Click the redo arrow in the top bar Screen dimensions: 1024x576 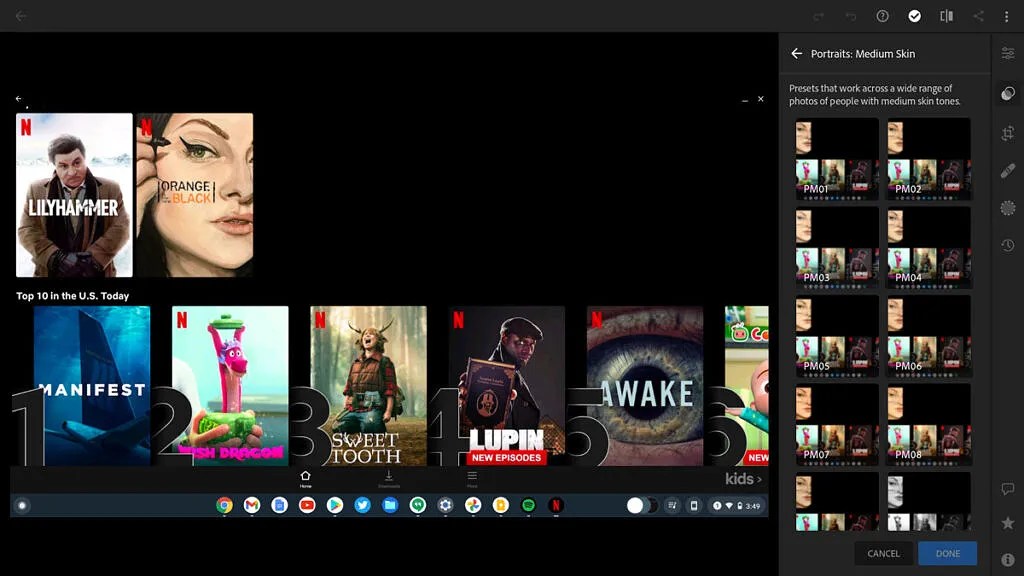pyautogui.click(x=818, y=16)
